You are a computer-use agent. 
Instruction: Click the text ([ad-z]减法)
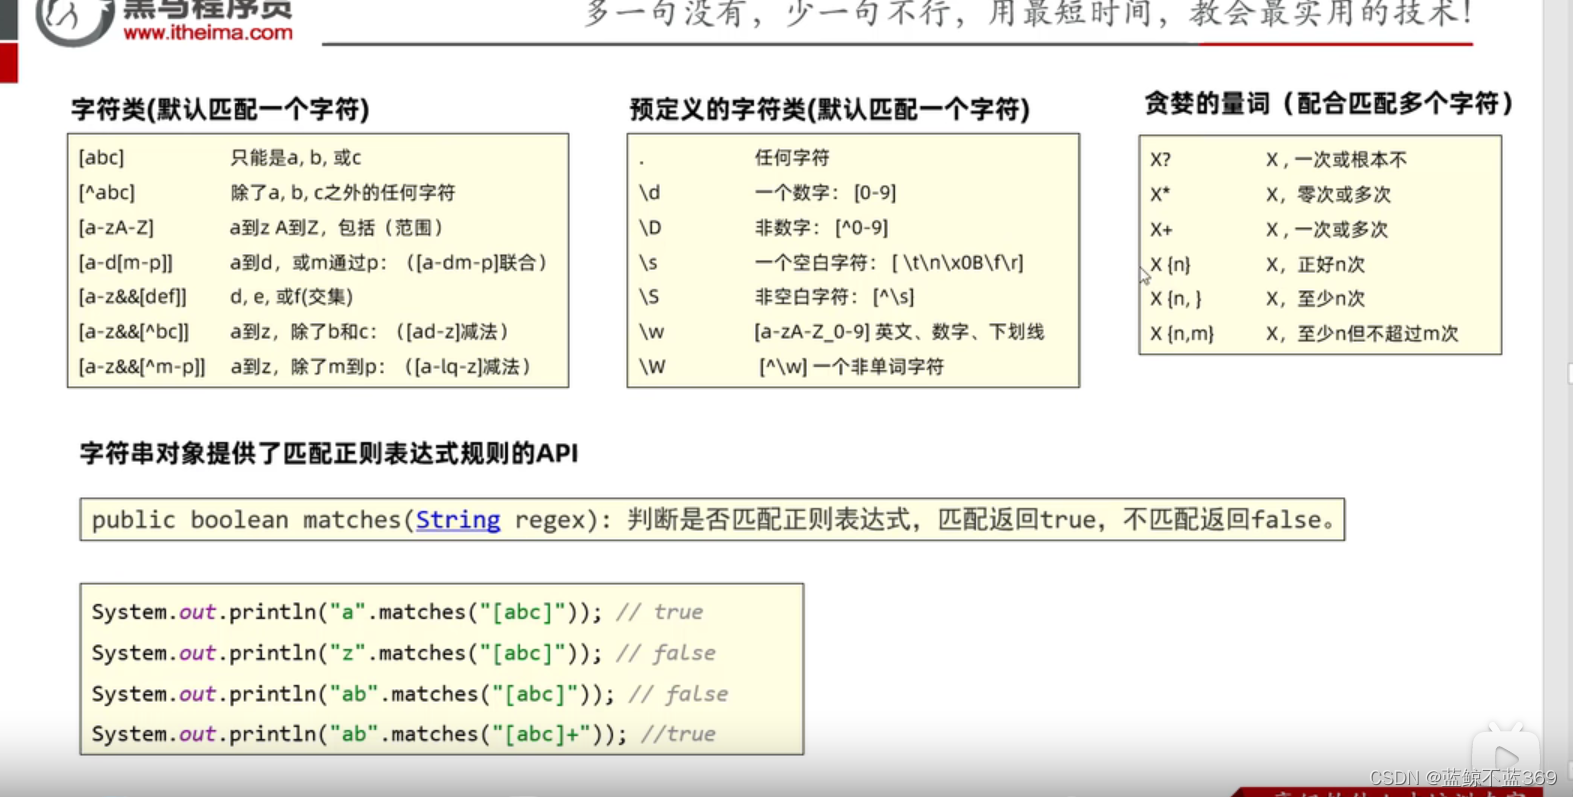[452, 331]
